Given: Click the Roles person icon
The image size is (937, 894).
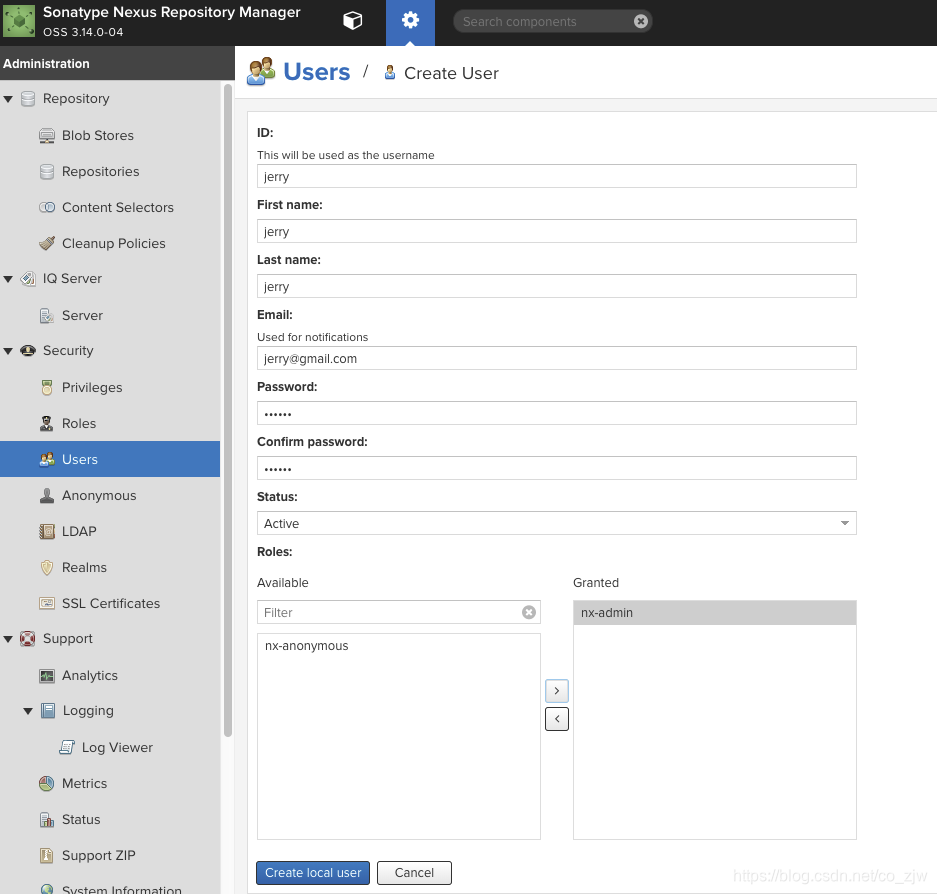Looking at the screenshot, I should (x=47, y=423).
